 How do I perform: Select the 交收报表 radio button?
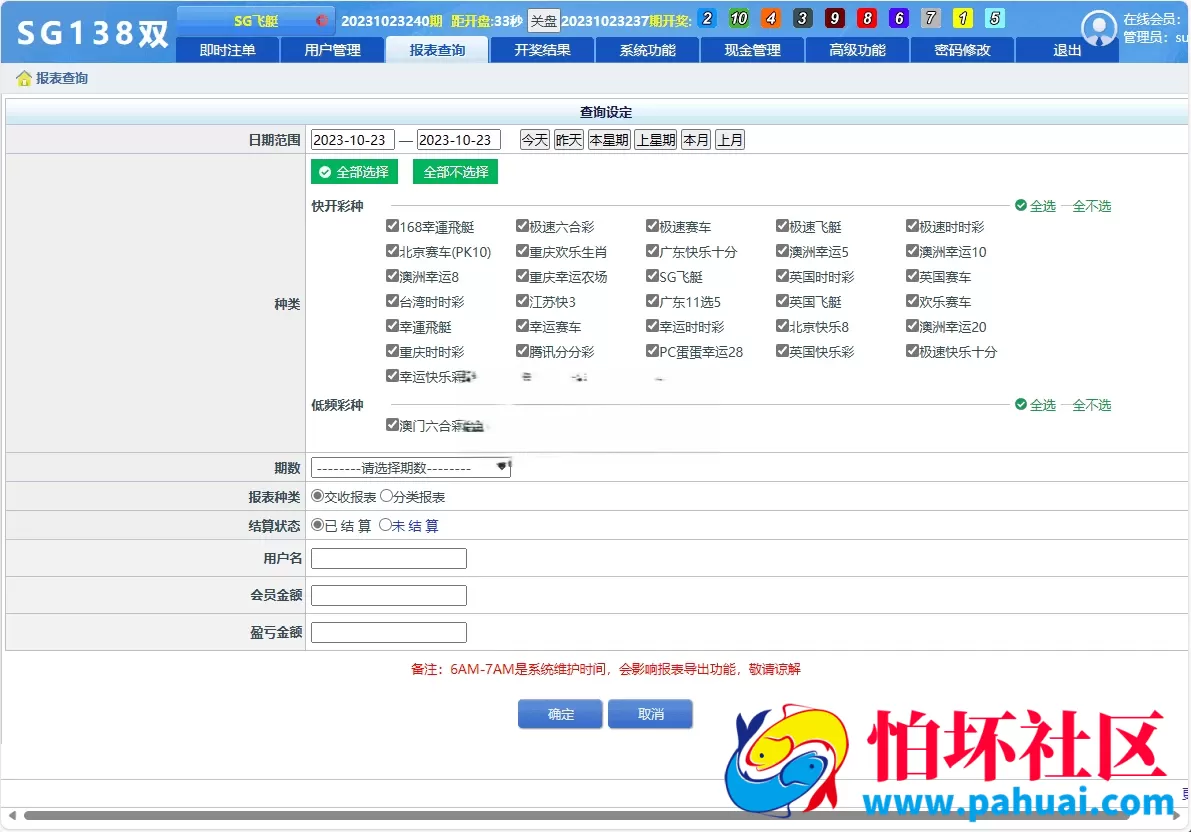[x=317, y=496]
